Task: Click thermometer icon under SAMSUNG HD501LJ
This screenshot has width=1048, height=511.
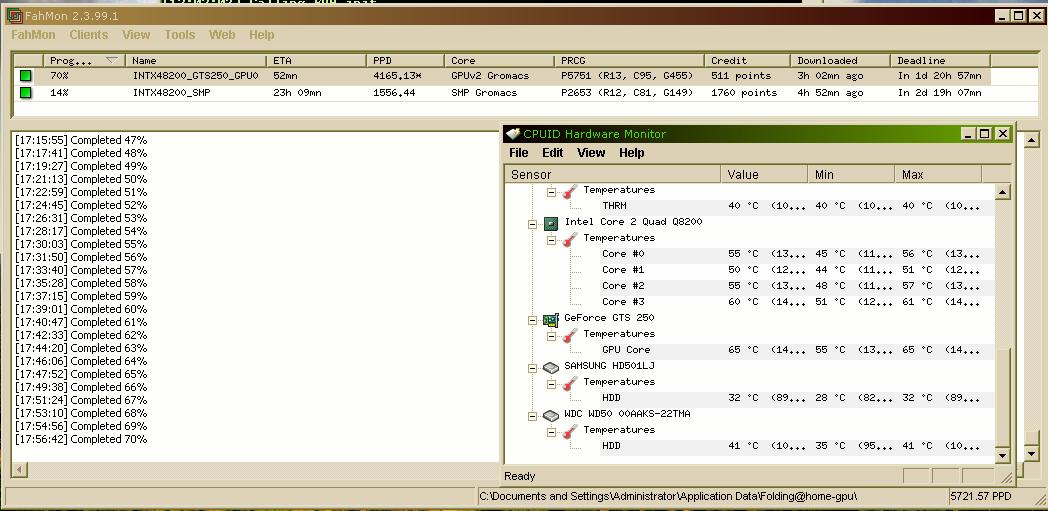Action: click(569, 383)
